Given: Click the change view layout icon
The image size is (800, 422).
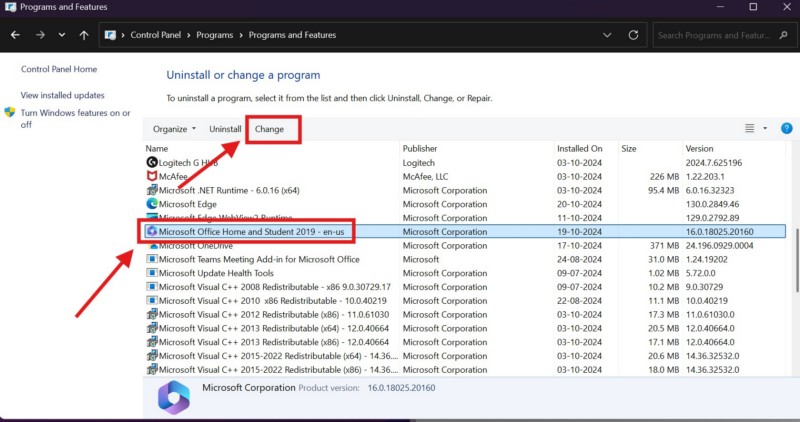Looking at the screenshot, I should click(x=750, y=129).
